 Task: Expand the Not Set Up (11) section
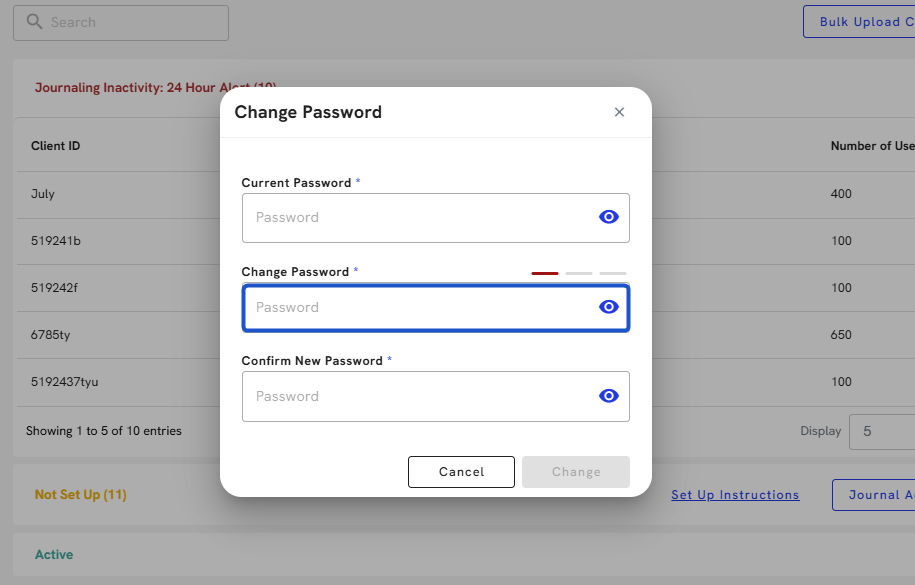(x=80, y=495)
